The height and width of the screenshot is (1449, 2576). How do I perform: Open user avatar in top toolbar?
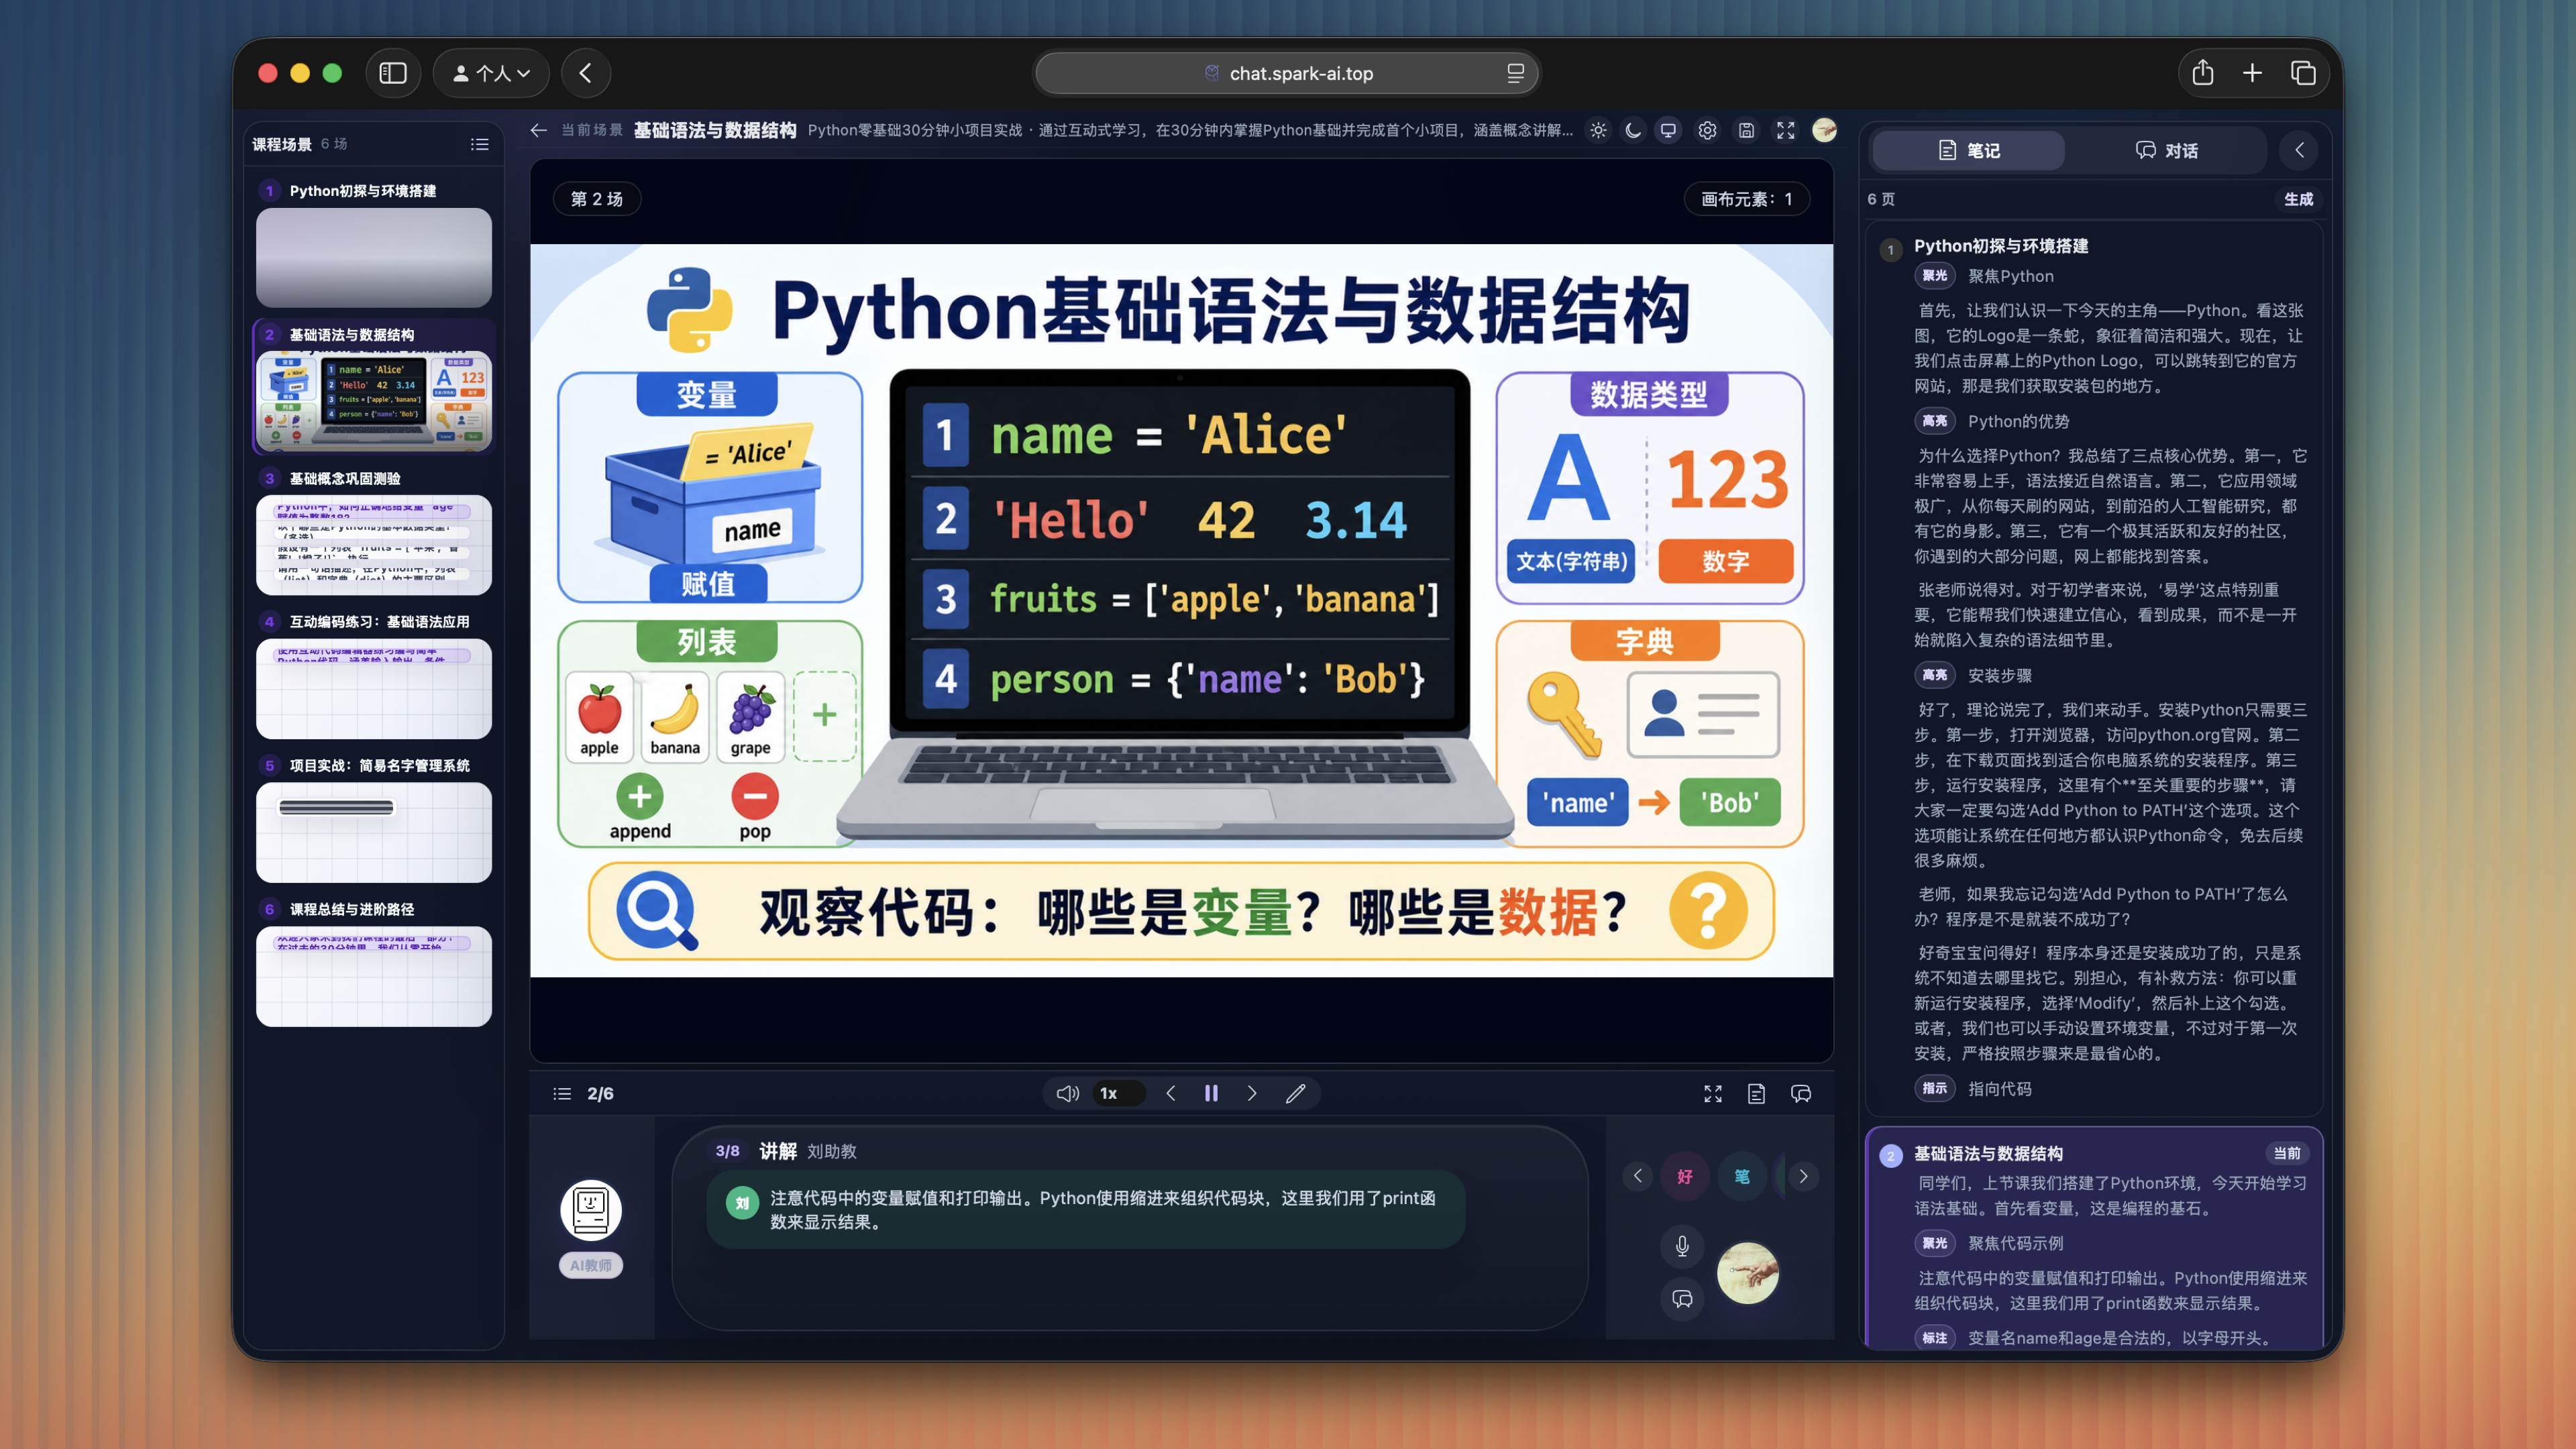pos(1824,130)
